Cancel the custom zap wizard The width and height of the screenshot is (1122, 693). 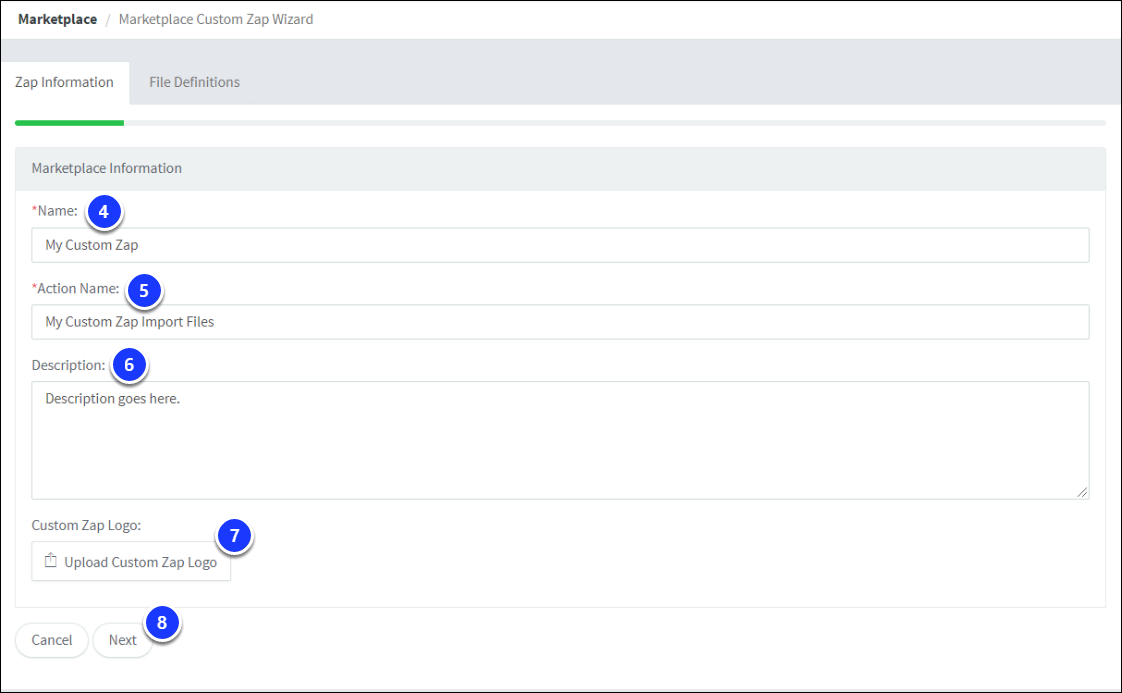[x=52, y=640]
